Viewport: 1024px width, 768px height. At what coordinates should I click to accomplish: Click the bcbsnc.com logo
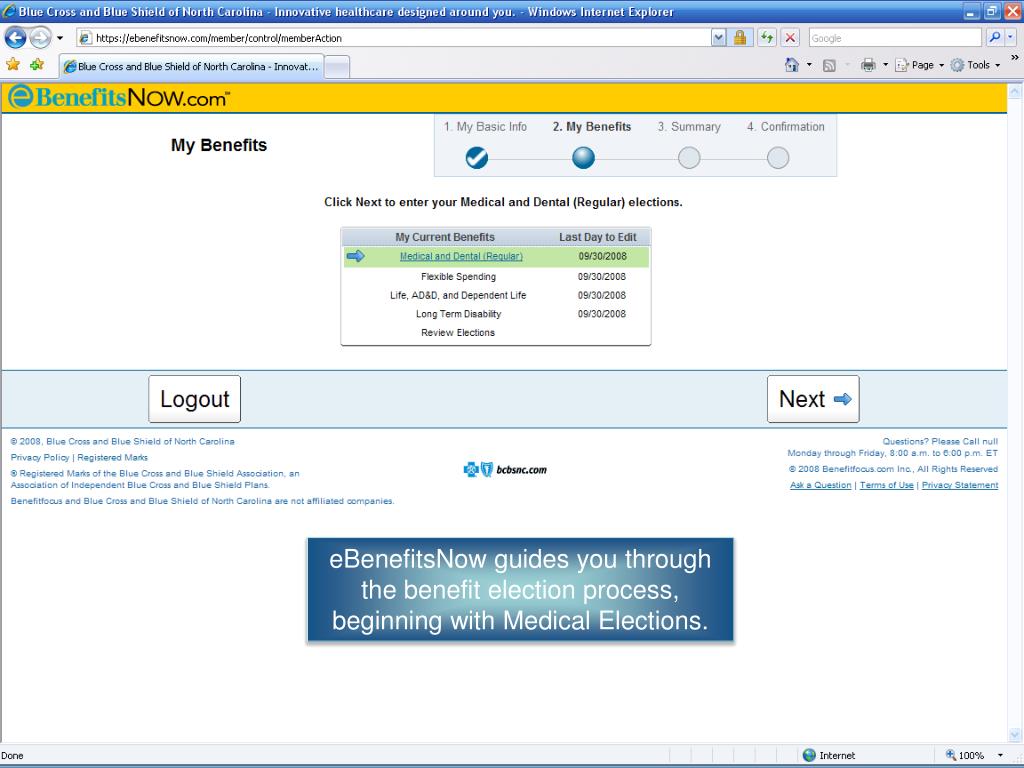click(x=505, y=470)
